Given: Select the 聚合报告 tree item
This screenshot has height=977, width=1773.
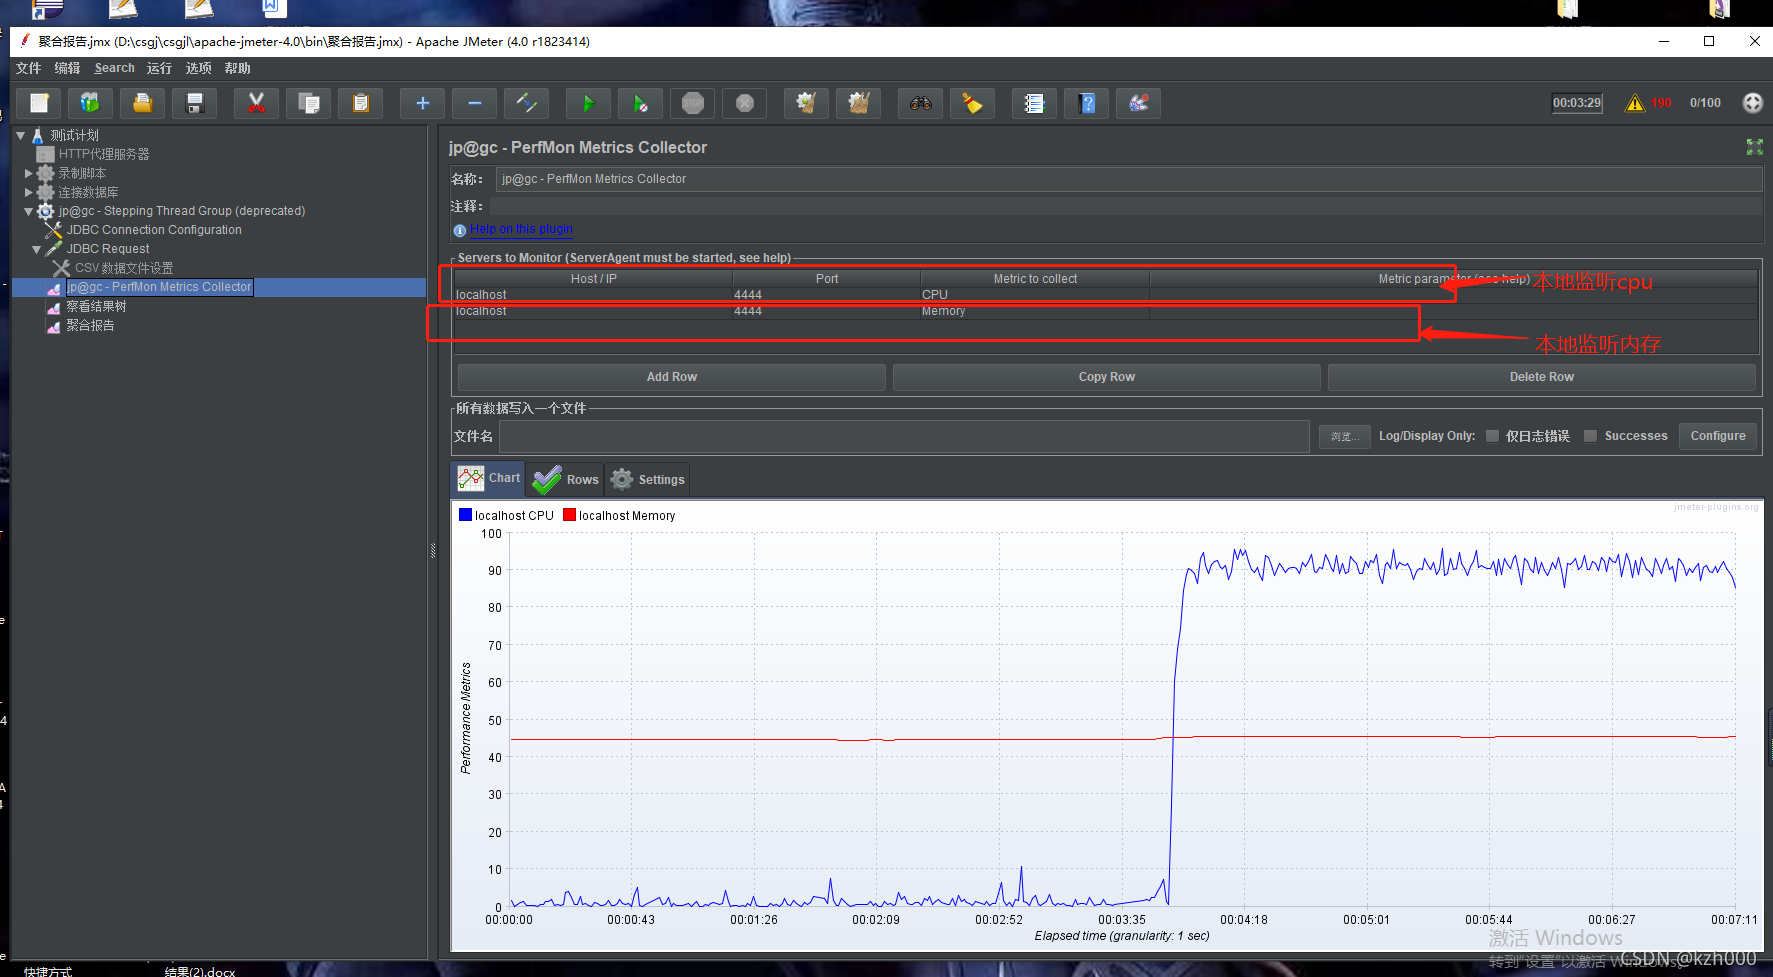Looking at the screenshot, I should [x=90, y=325].
